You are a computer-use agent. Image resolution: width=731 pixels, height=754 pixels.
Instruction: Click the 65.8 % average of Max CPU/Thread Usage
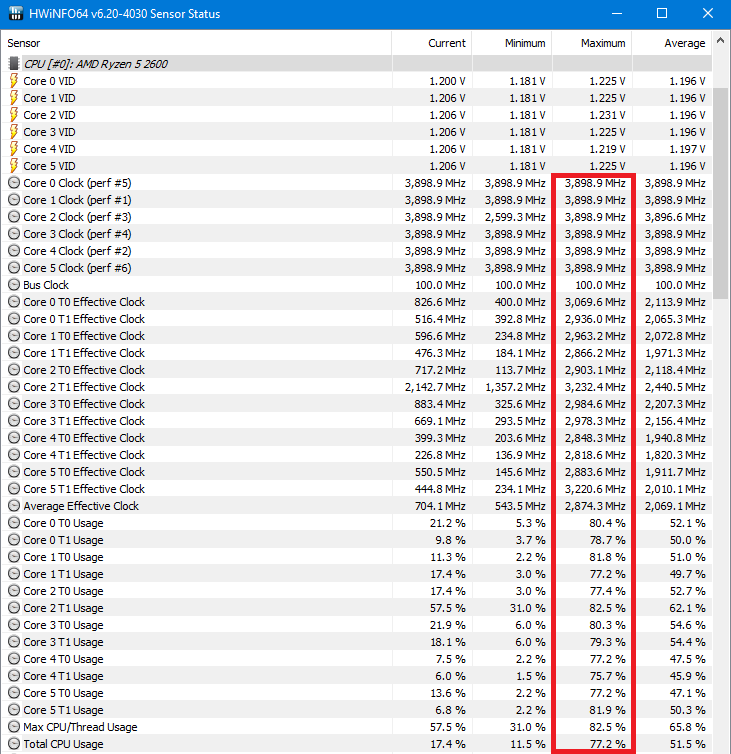click(x=688, y=727)
